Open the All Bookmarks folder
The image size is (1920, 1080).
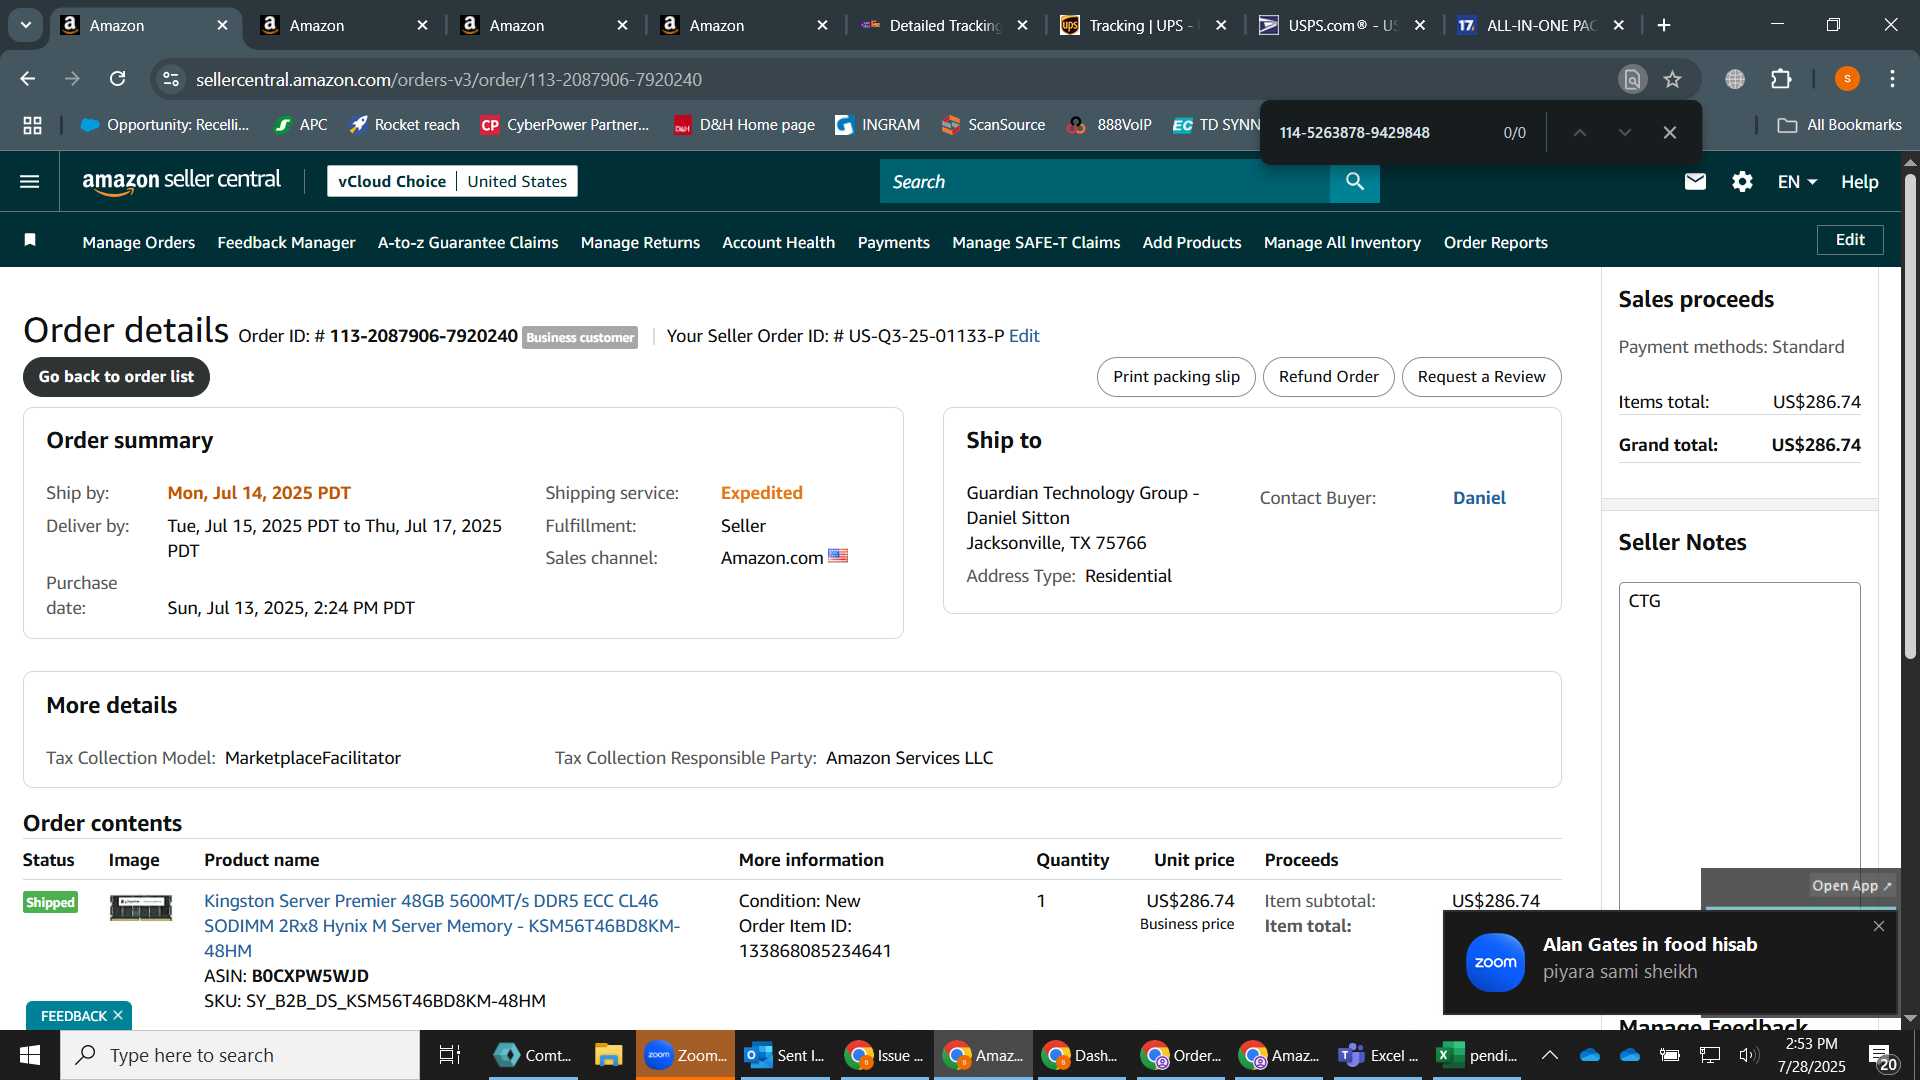[x=1839, y=125]
